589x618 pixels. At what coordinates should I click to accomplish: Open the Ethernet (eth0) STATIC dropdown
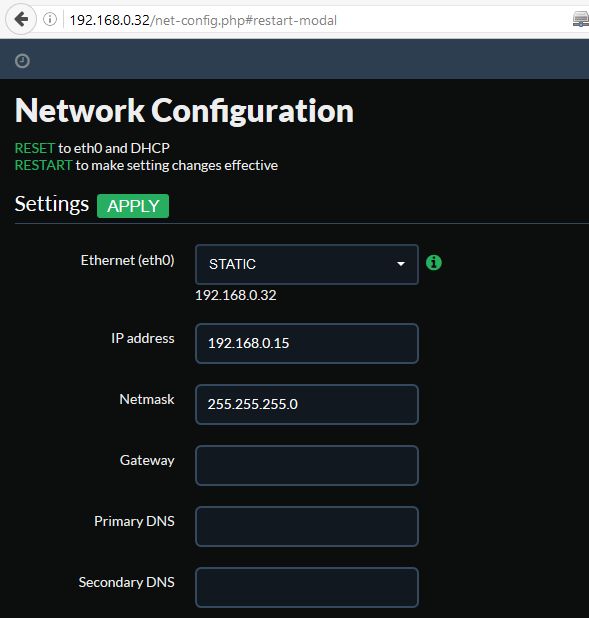307,264
